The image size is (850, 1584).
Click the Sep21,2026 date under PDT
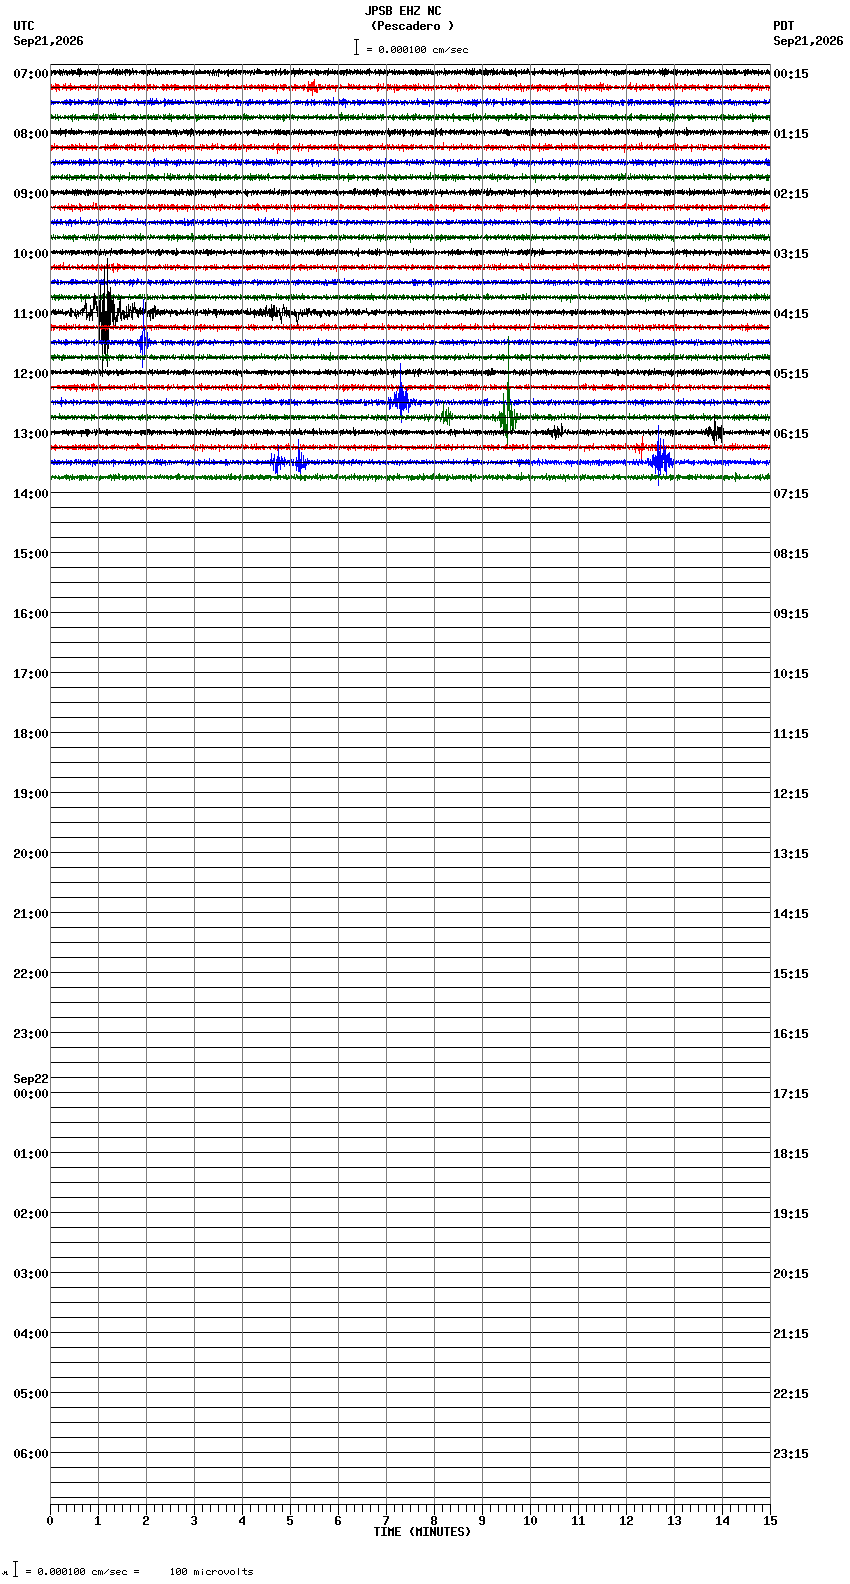click(x=808, y=41)
